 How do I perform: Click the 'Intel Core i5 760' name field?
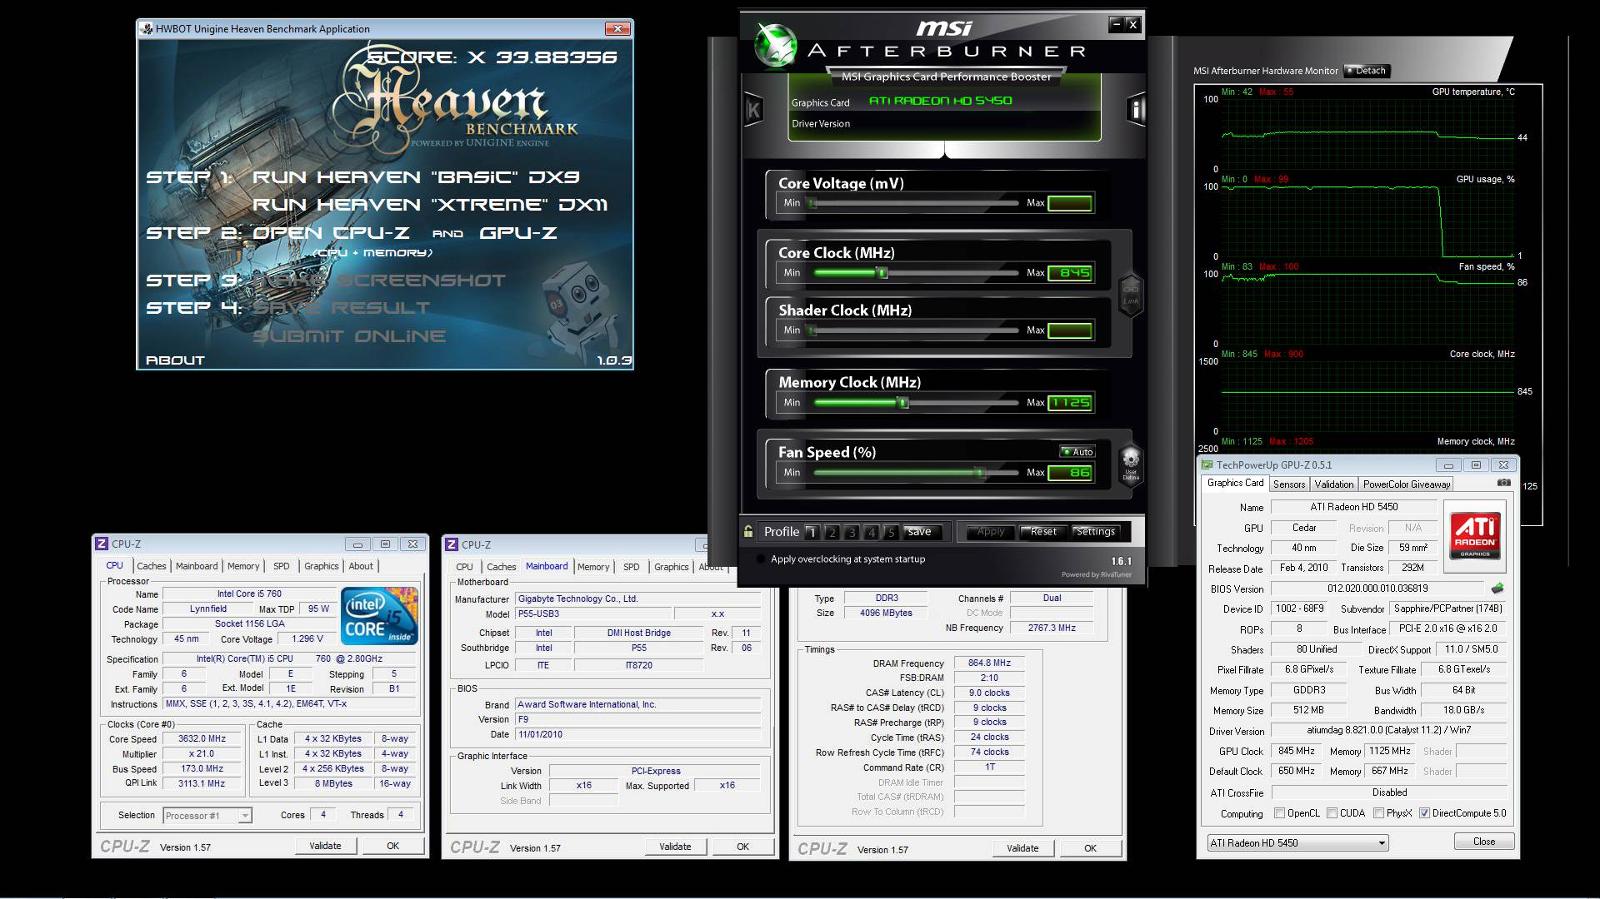pos(249,594)
